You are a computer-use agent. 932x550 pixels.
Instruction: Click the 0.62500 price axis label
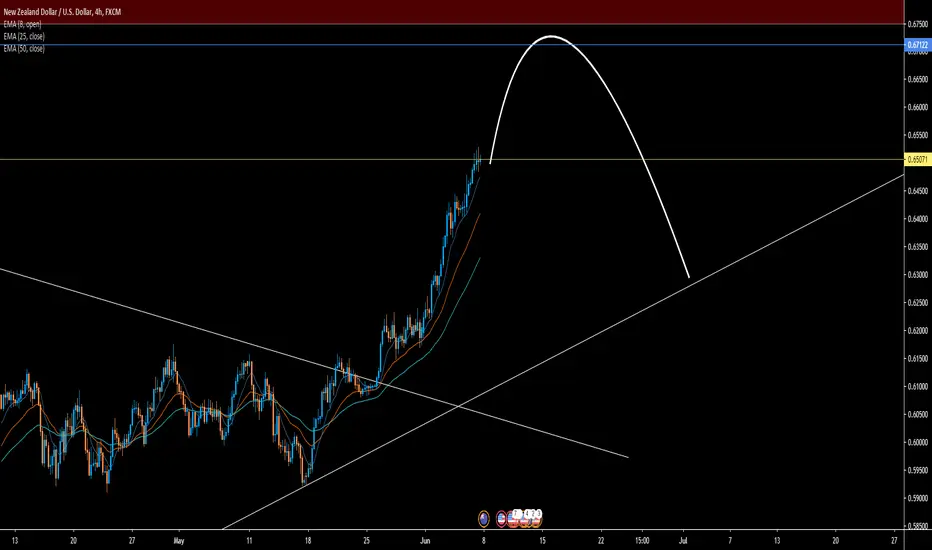918,303
